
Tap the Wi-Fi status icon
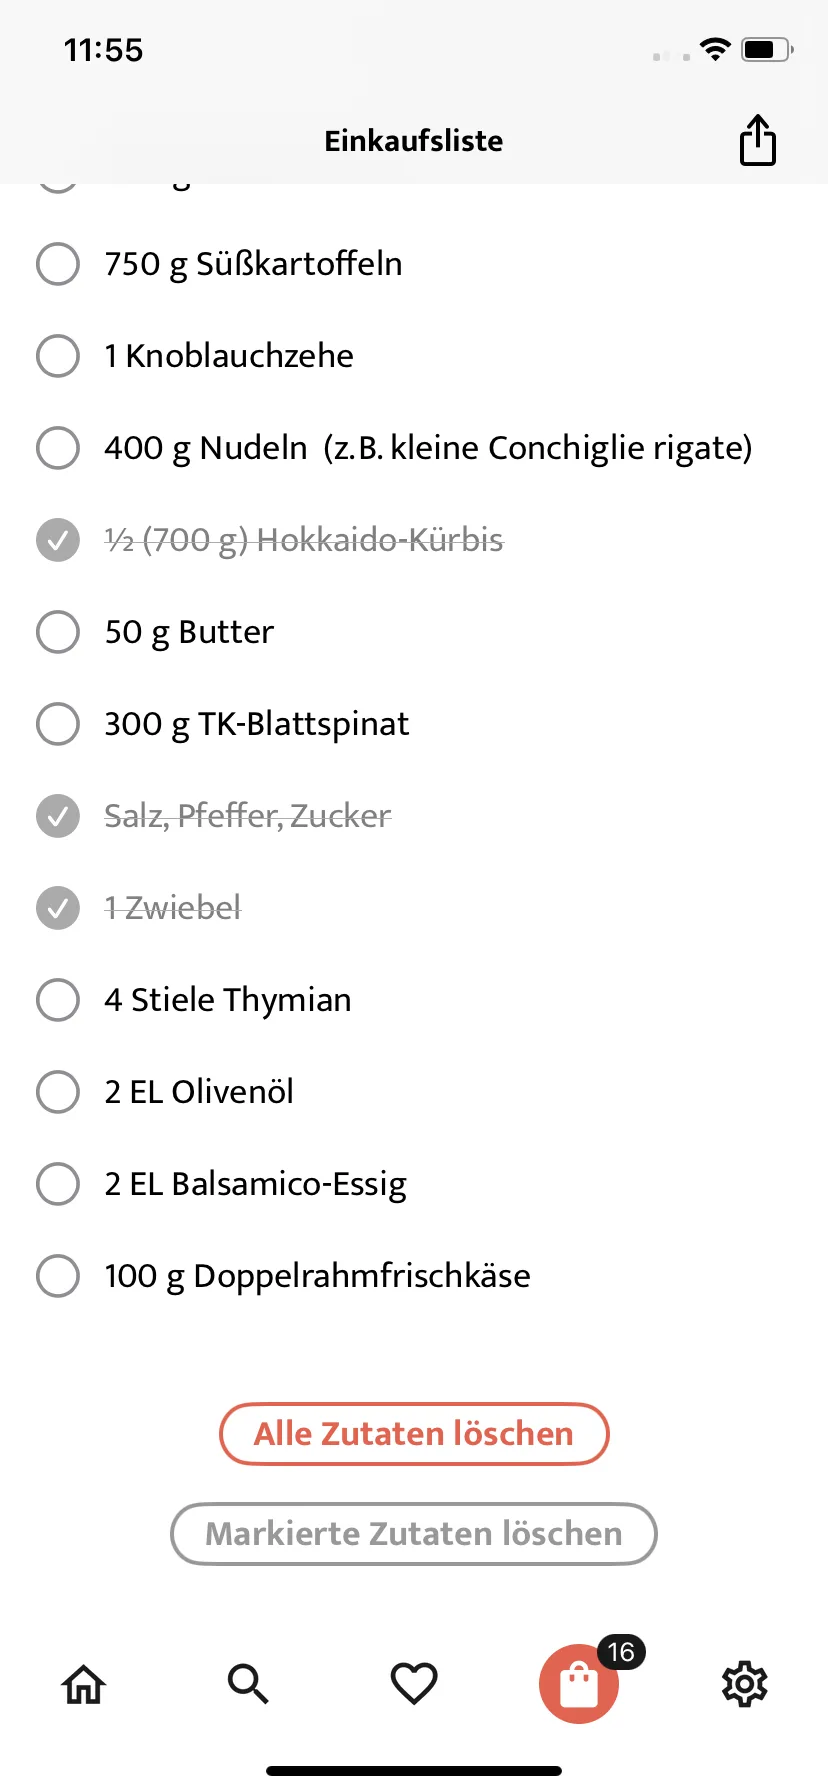pos(715,49)
